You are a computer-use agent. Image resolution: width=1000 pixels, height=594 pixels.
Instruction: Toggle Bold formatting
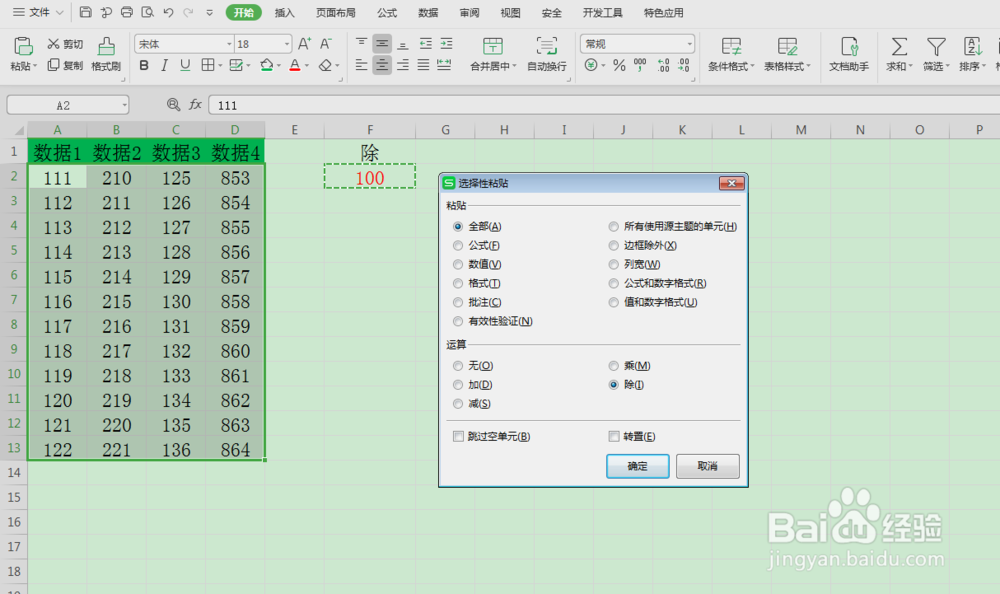[x=144, y=65]
